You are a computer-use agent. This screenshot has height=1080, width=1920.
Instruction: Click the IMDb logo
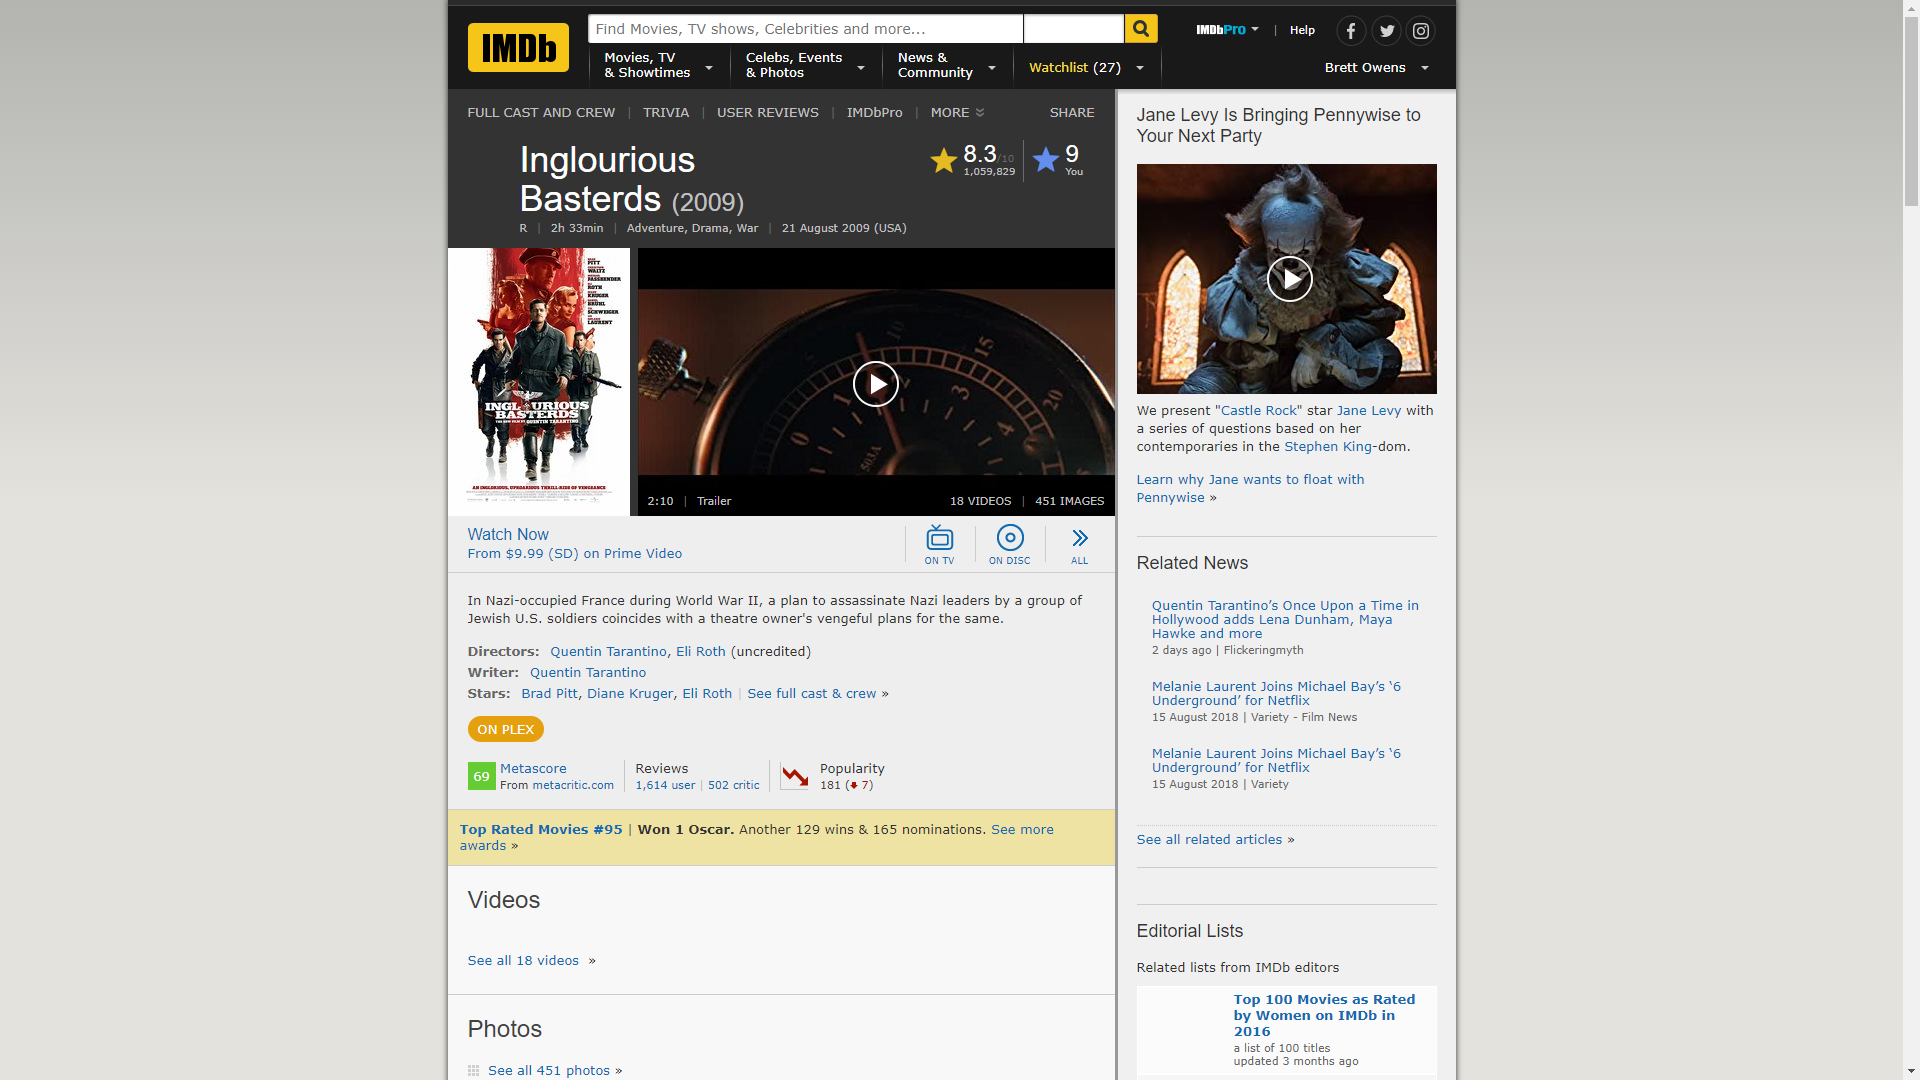pyautogui.click(x=518, y=47)
